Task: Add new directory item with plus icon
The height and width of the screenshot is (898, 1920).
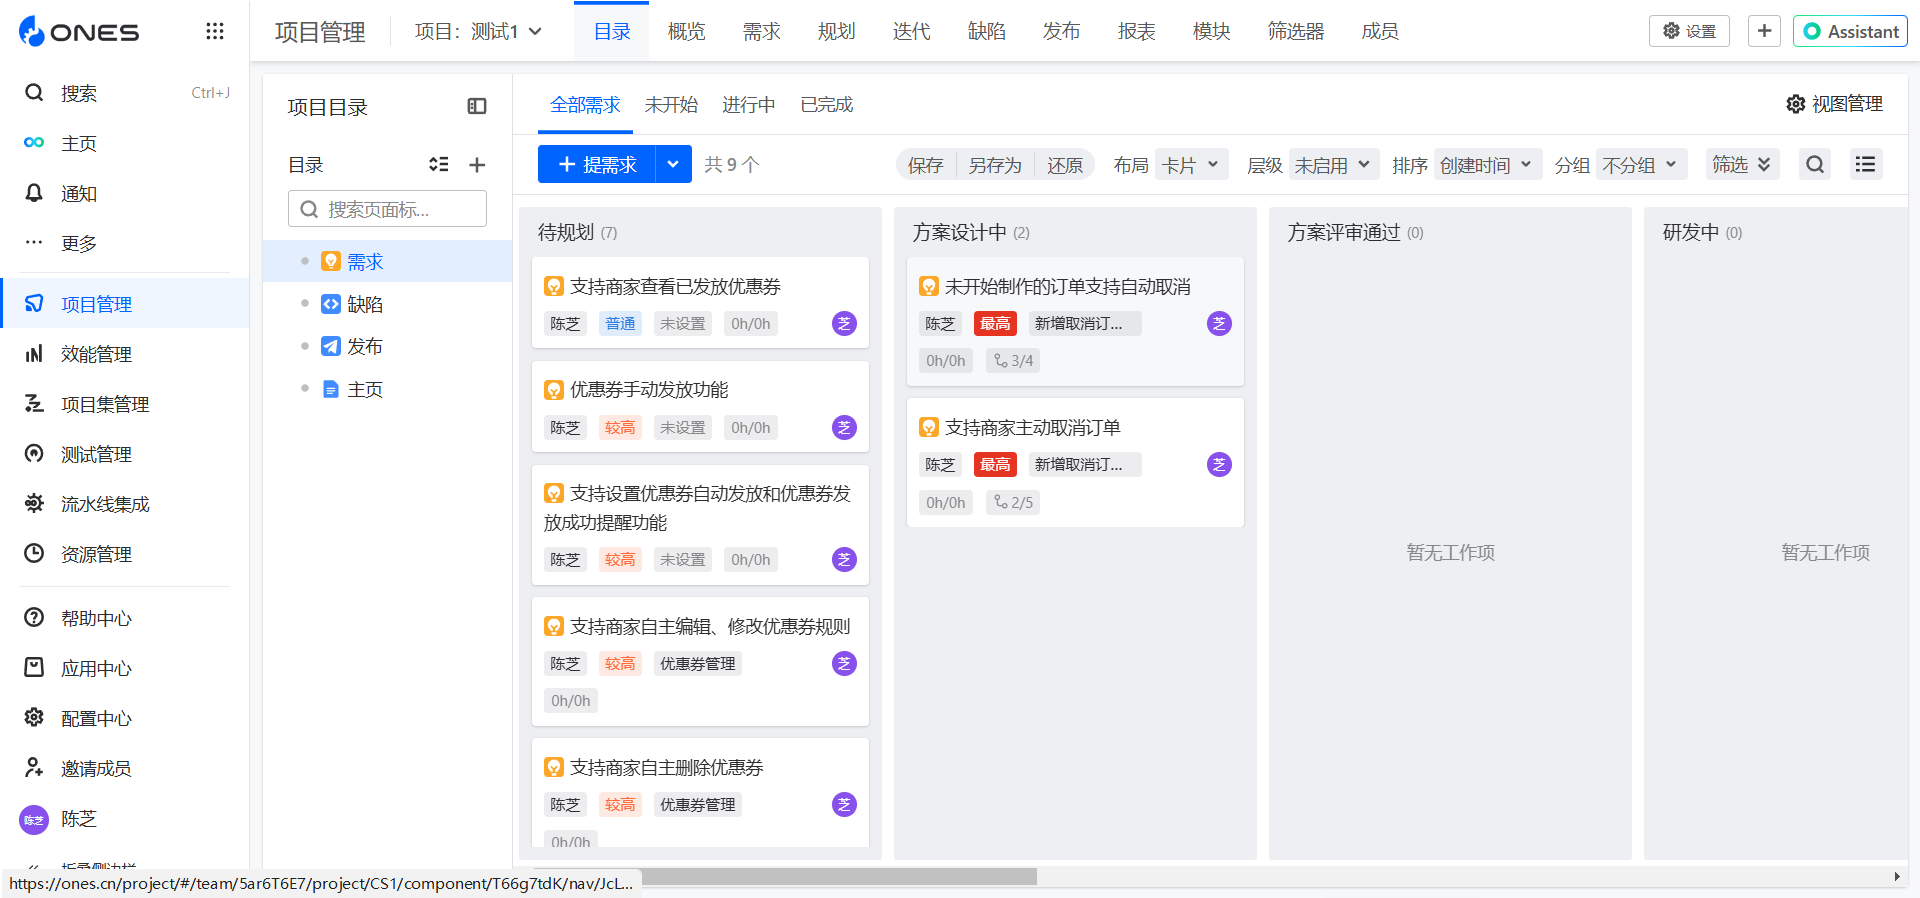Action: (477, 164)
